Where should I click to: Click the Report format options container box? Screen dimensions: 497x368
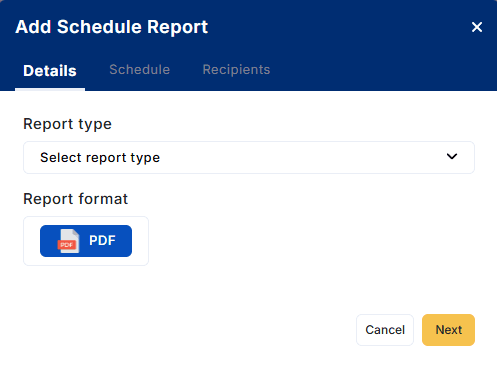coord(86,241)
